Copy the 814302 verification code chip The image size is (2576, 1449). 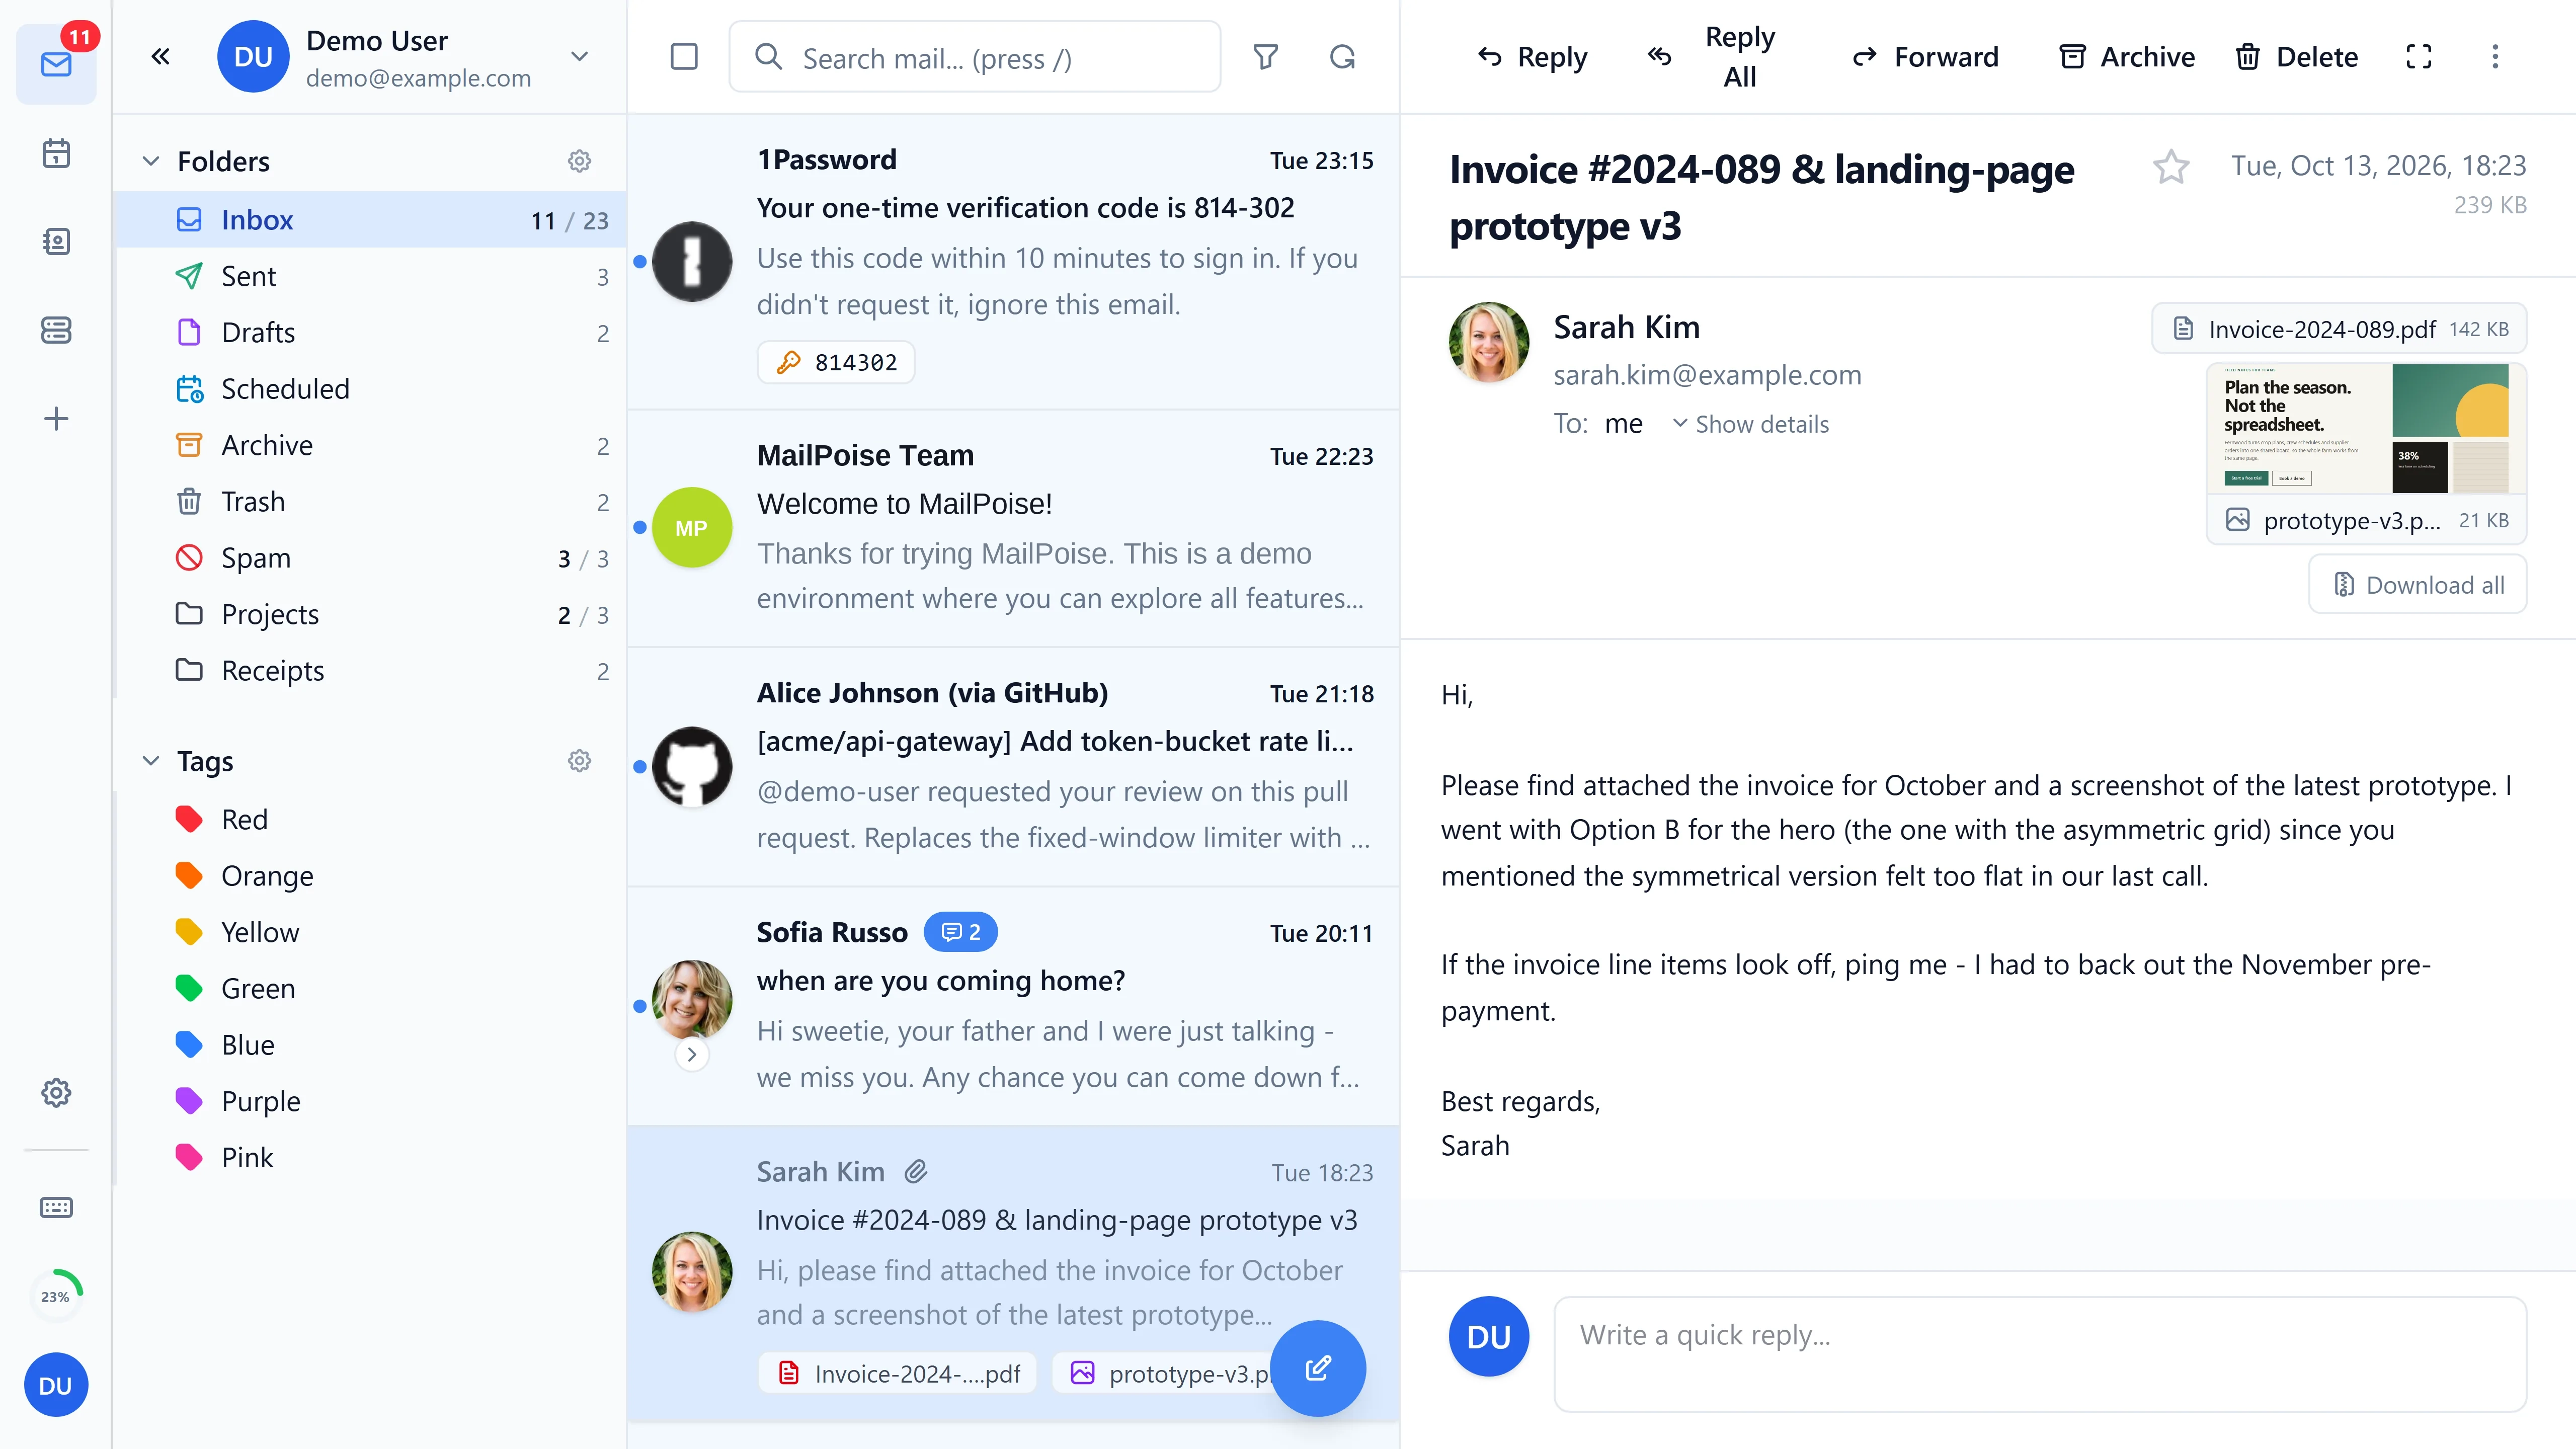tap(836, 362)
